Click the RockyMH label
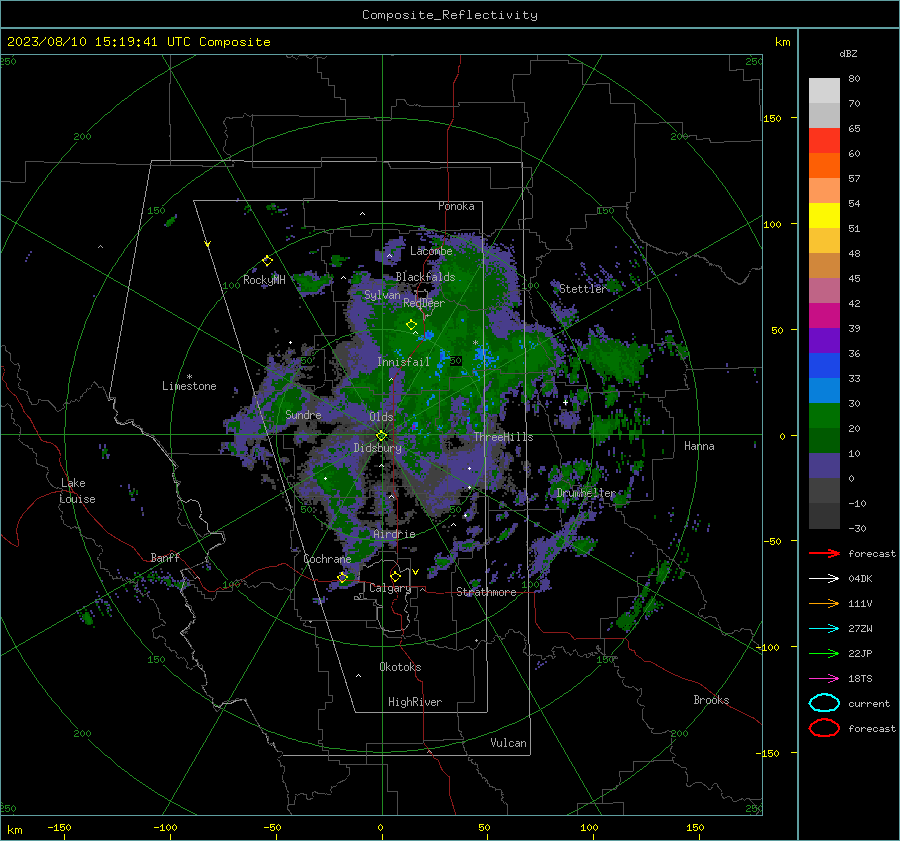This screenshot has height=841, width=900. 264,280
